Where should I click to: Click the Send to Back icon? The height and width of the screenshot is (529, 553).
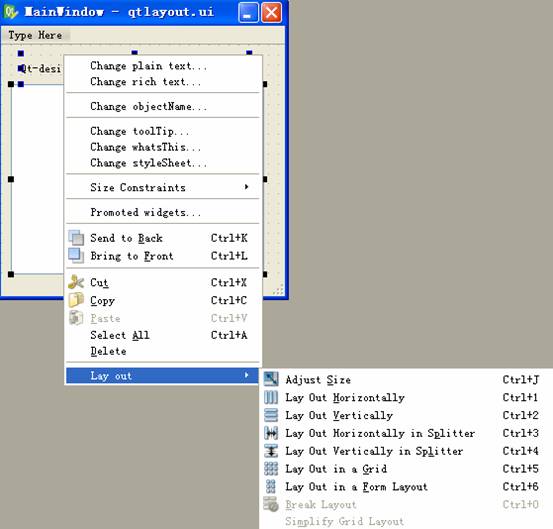[76, 238]
